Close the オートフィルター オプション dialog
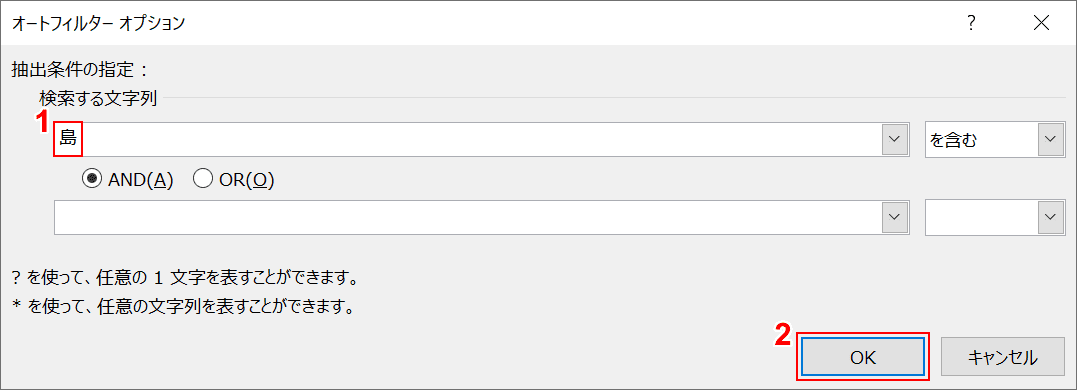This screenshot has width=1077, height=390. click(x=1041, y=23)
